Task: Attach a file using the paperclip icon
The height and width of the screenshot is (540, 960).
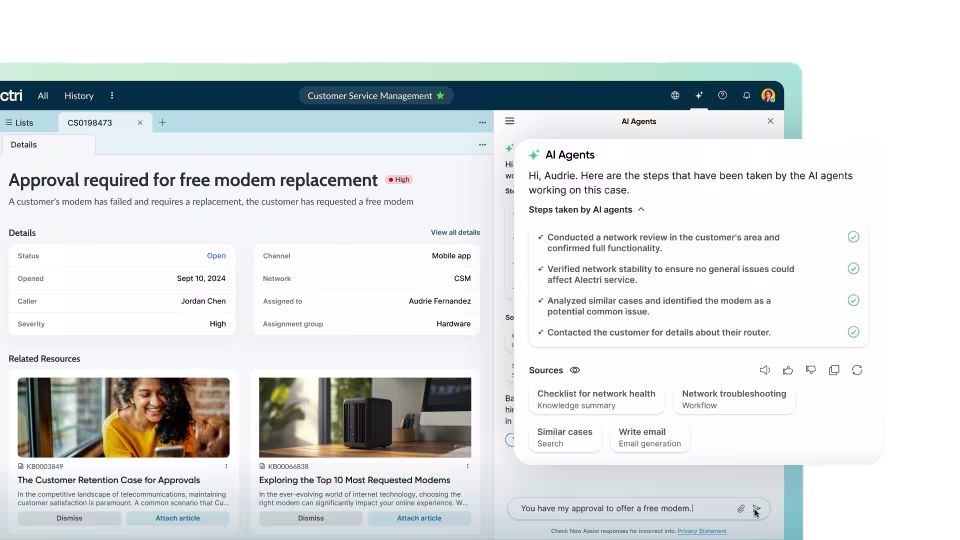Action: [x=741, y=509]
